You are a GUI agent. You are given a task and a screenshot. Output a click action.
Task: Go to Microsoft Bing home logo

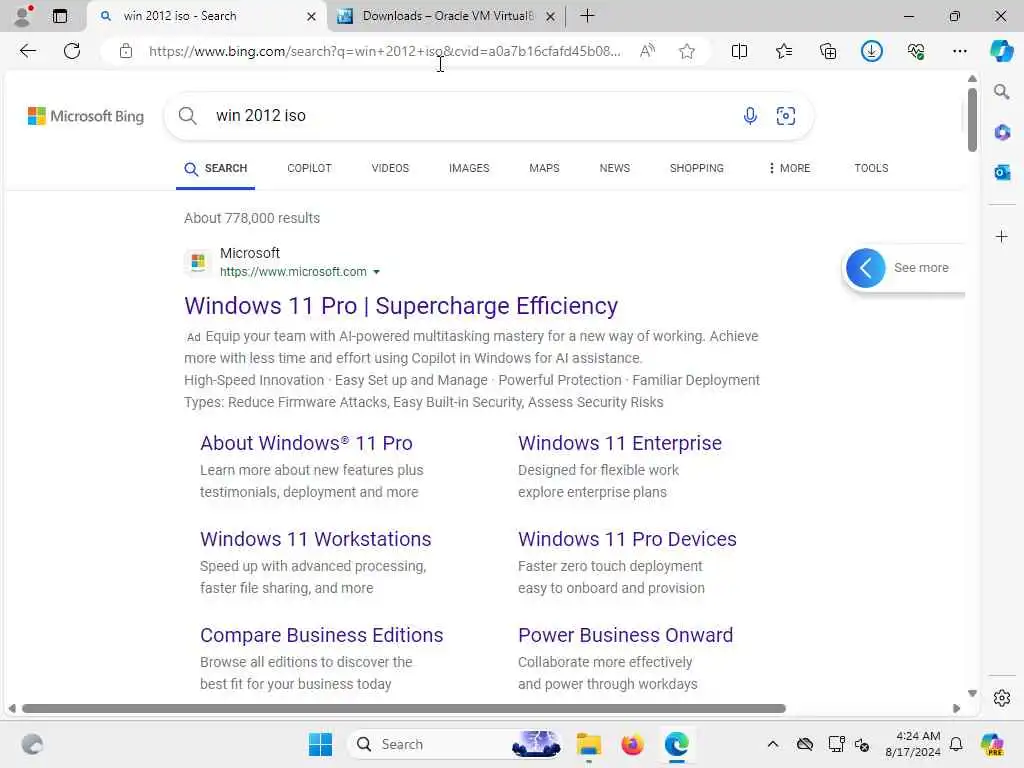click(86, 116)
